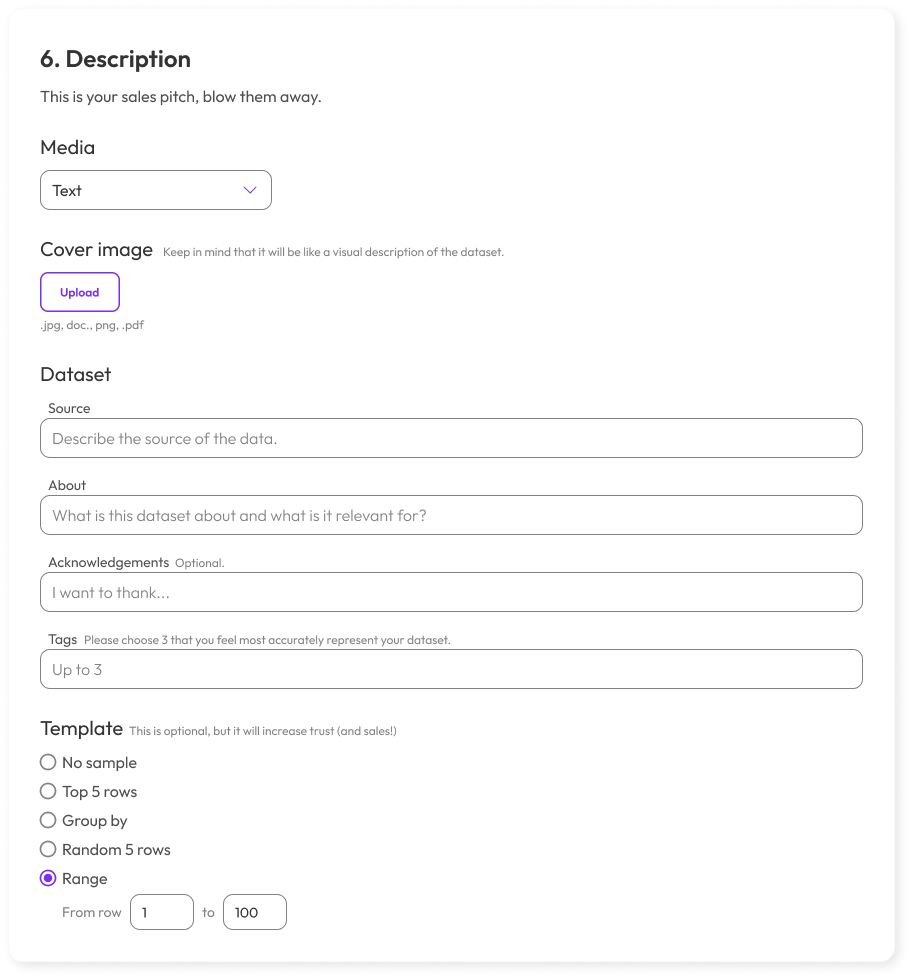Click the Tags input field
This screenshot has height=978, width=911.
tap(451, 669)
